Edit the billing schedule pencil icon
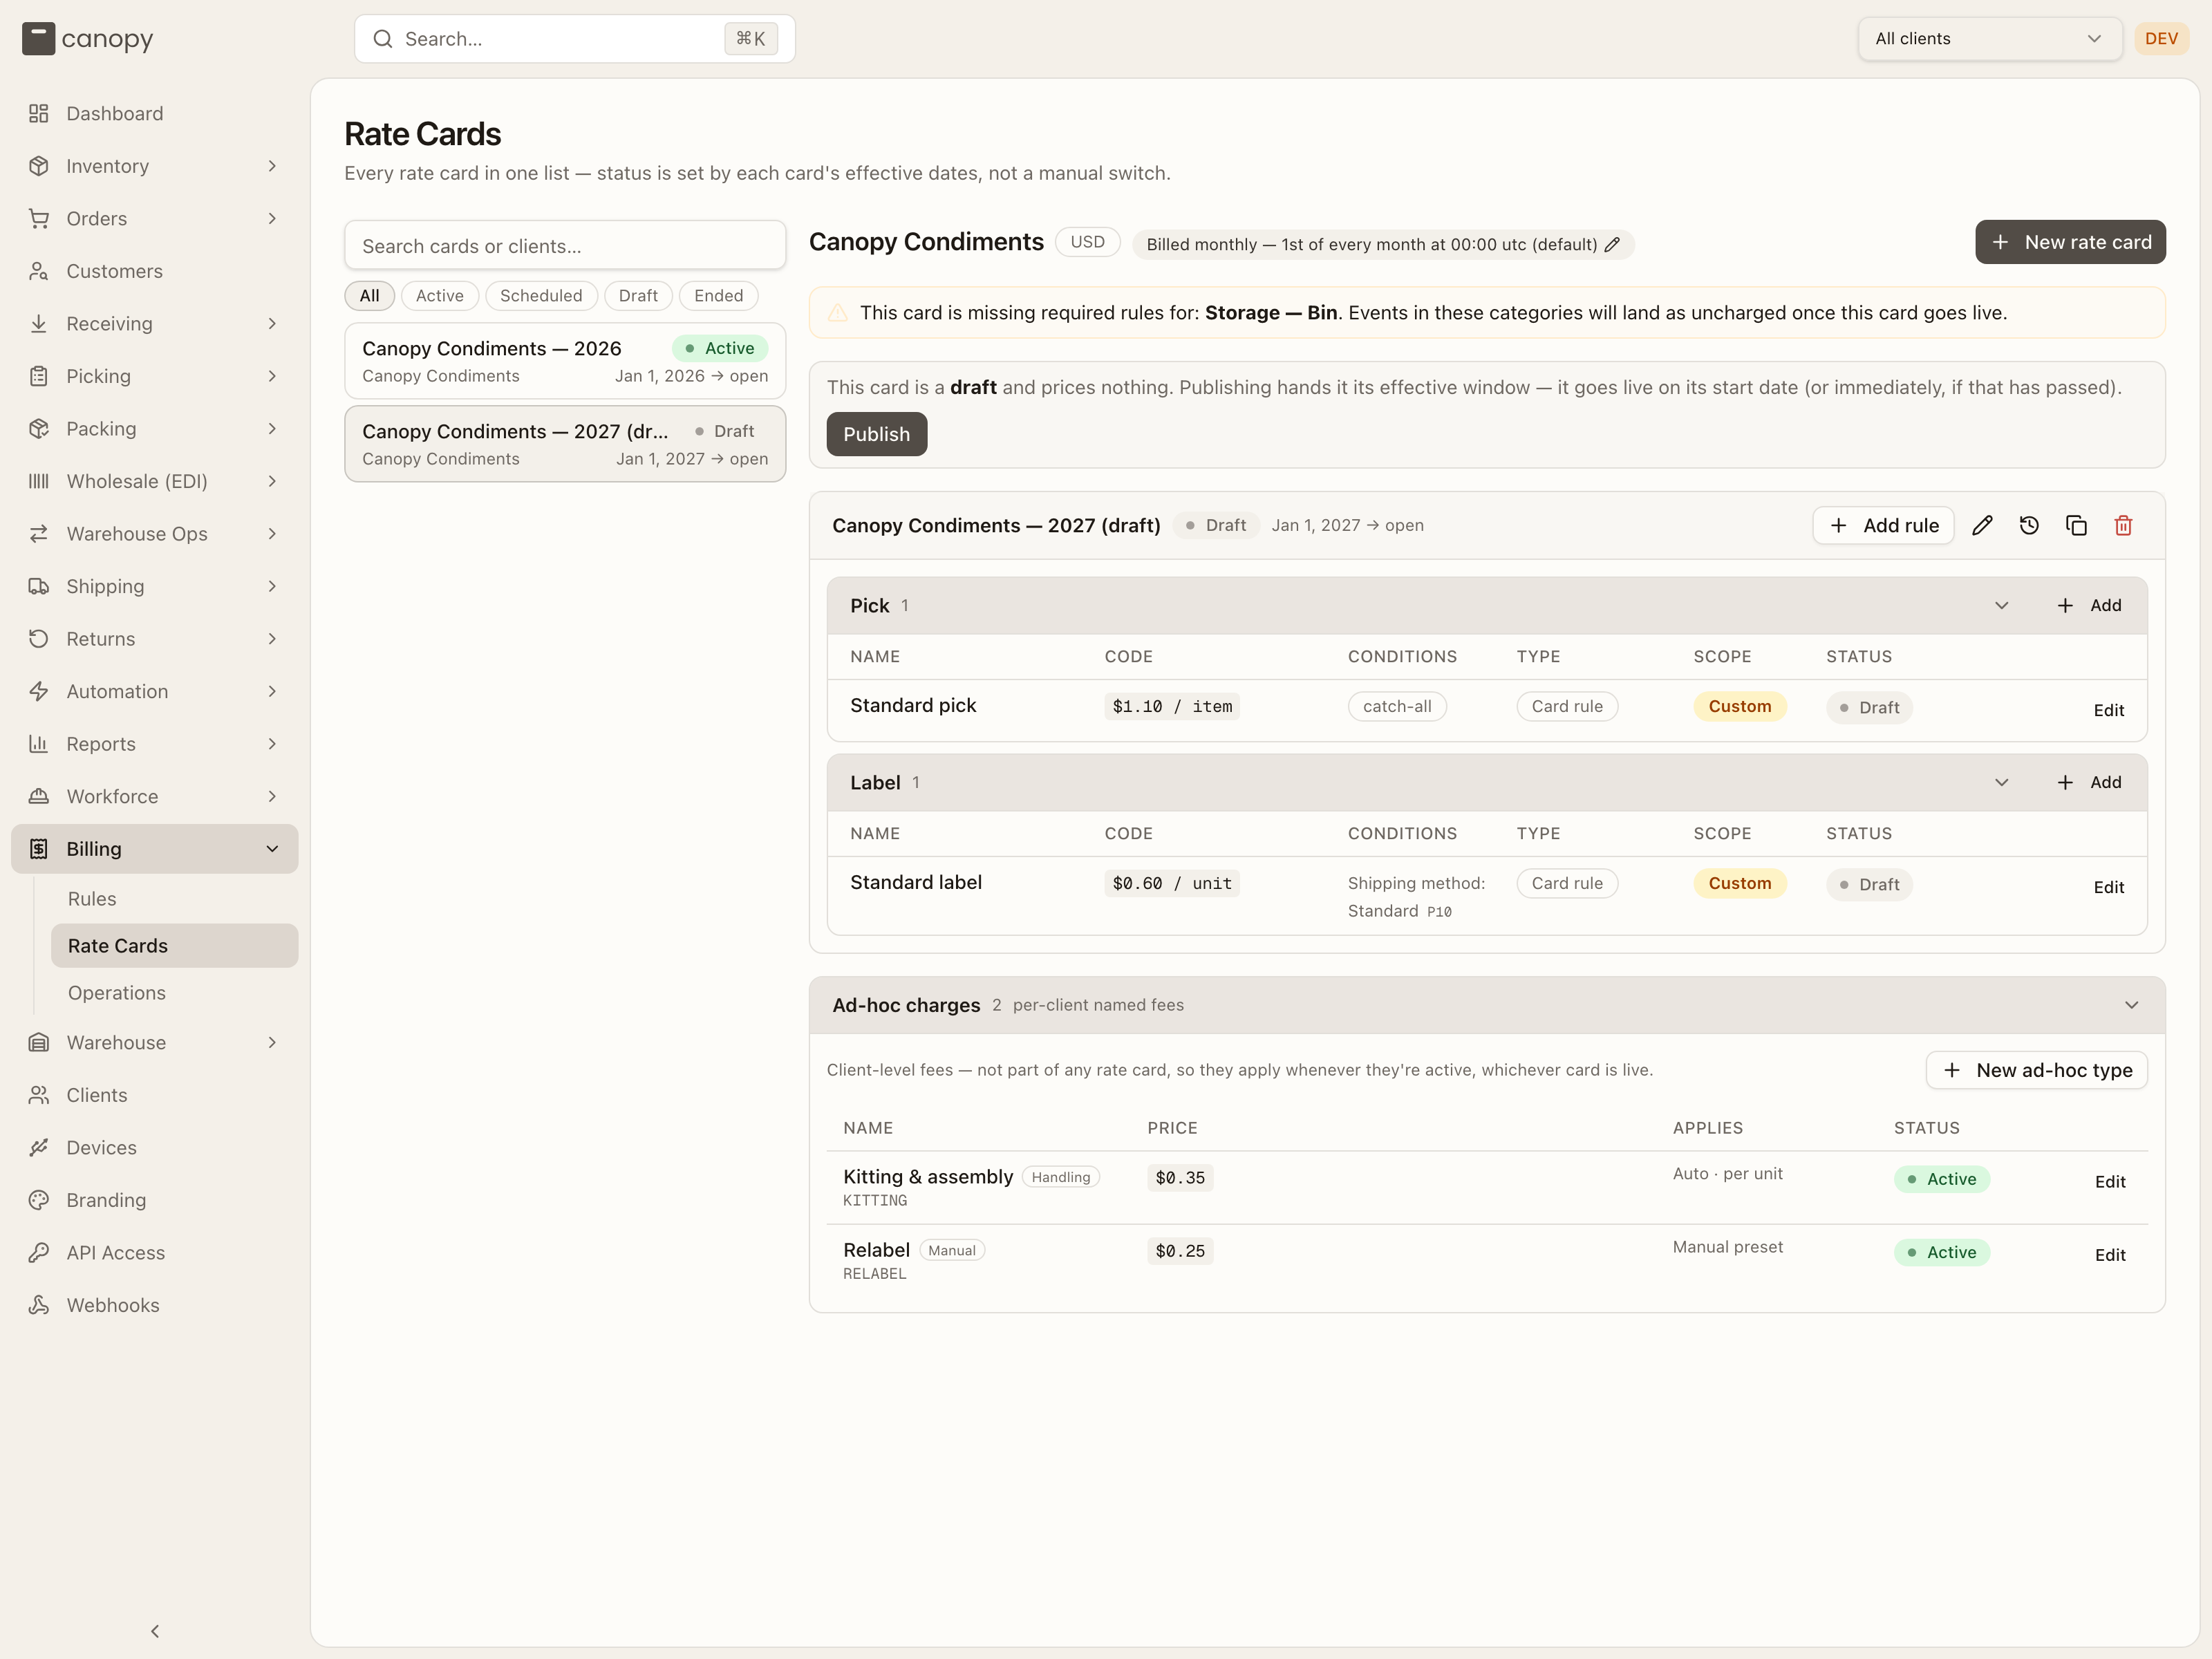2212x1659 pixels. click(x=1612, y=245)
